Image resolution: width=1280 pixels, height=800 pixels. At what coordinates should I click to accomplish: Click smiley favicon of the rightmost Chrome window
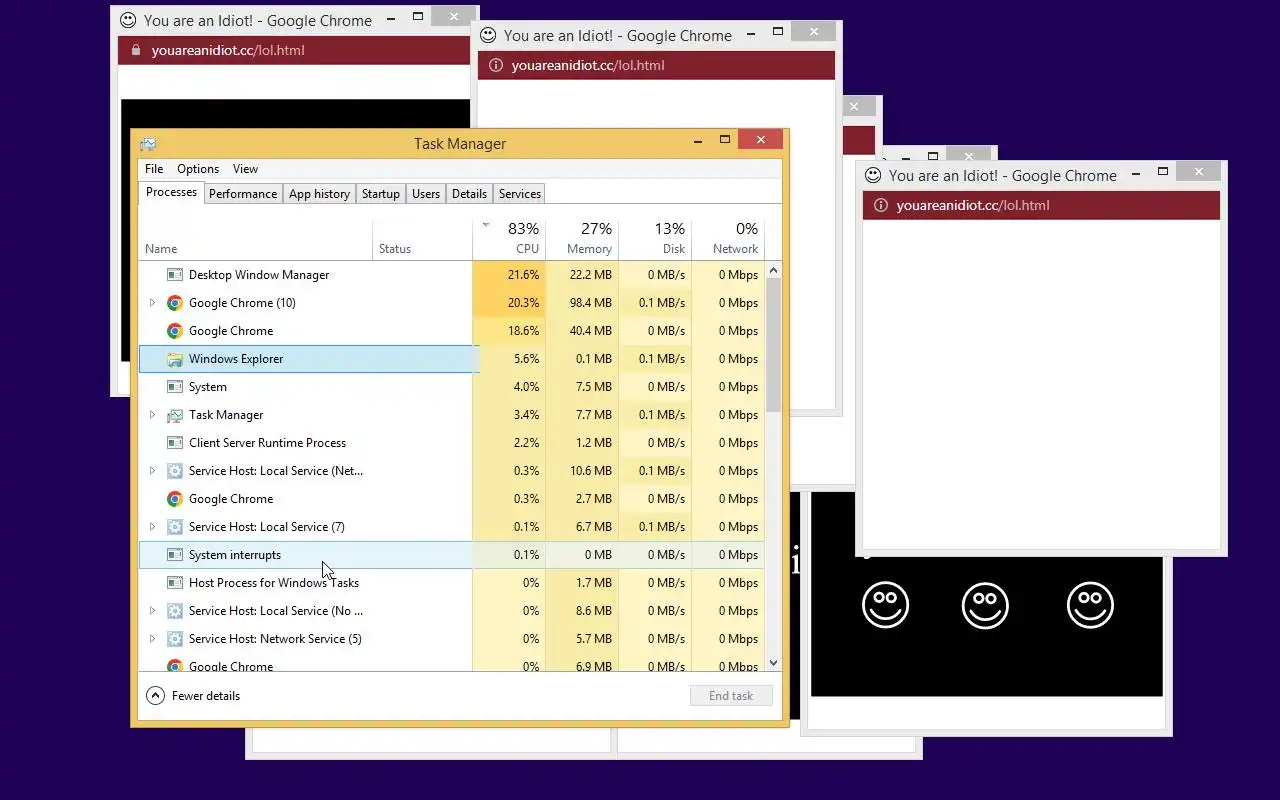point(873,175)
